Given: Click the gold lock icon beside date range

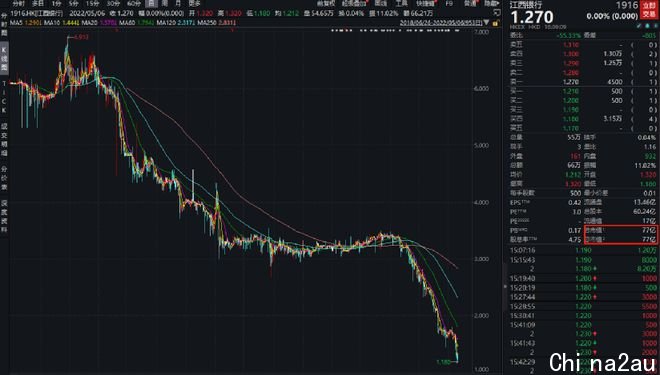Looking at the screenshot, I should click(495, 23).
